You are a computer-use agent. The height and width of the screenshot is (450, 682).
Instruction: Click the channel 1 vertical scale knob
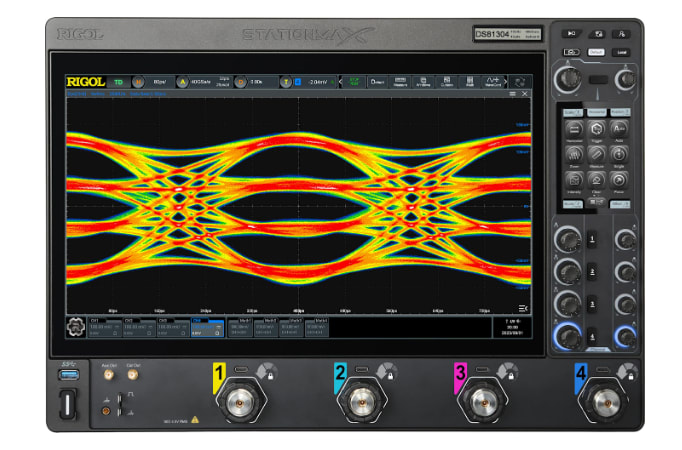pos(568,239)
